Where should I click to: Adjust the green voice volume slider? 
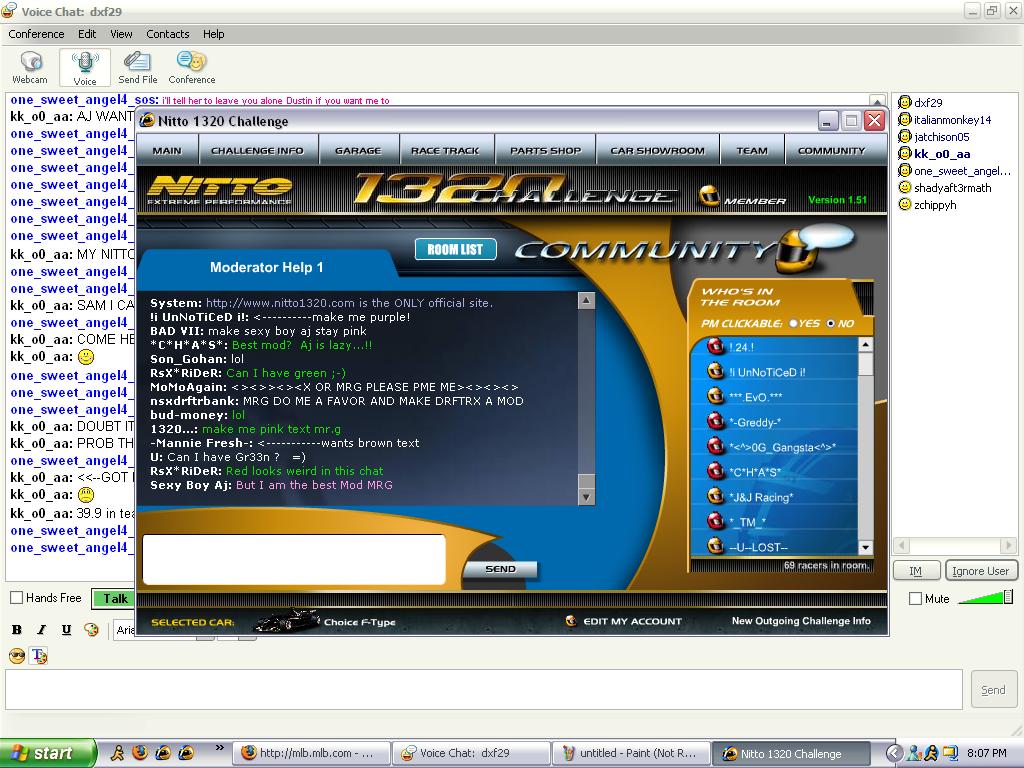pos(985,597)
